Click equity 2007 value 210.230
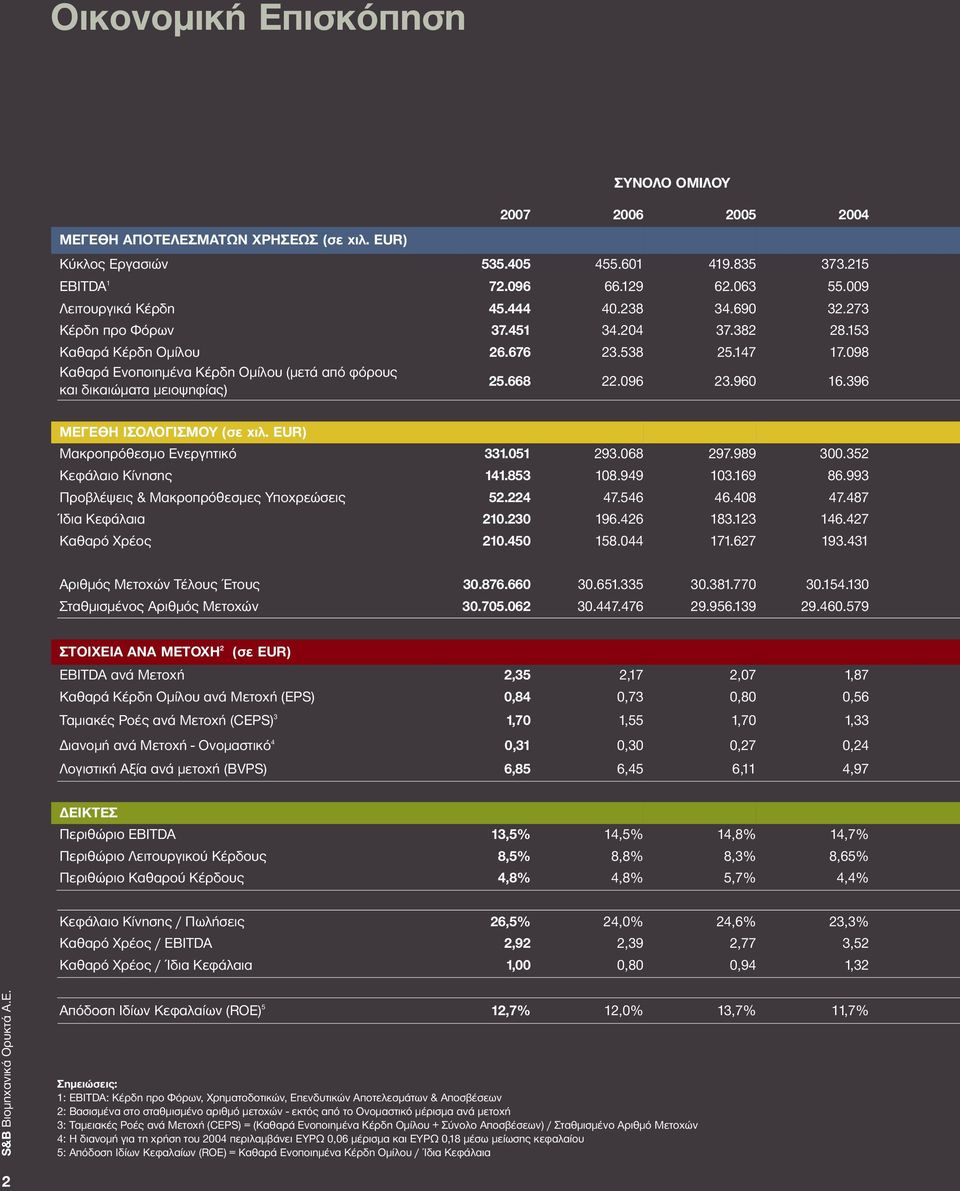 coord(507,519)
